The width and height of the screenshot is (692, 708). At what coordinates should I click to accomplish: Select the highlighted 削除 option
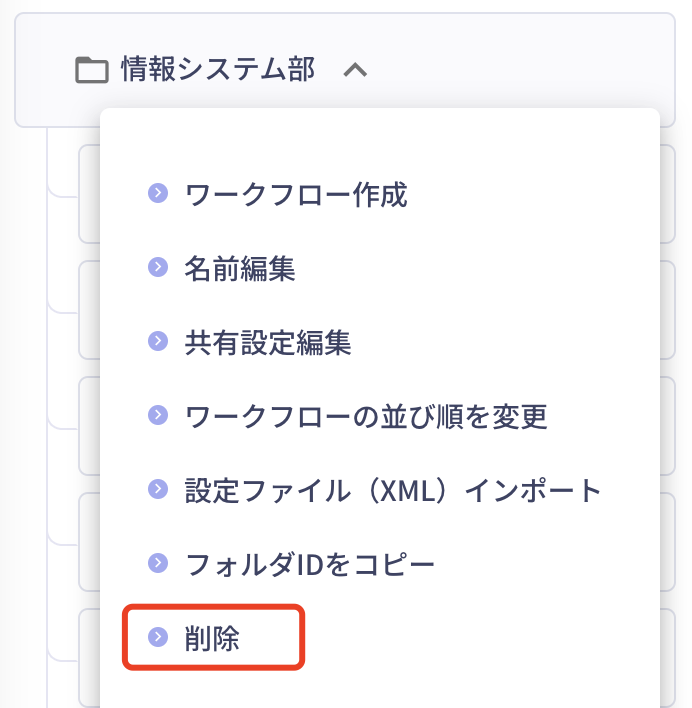[x=212, y=638]
